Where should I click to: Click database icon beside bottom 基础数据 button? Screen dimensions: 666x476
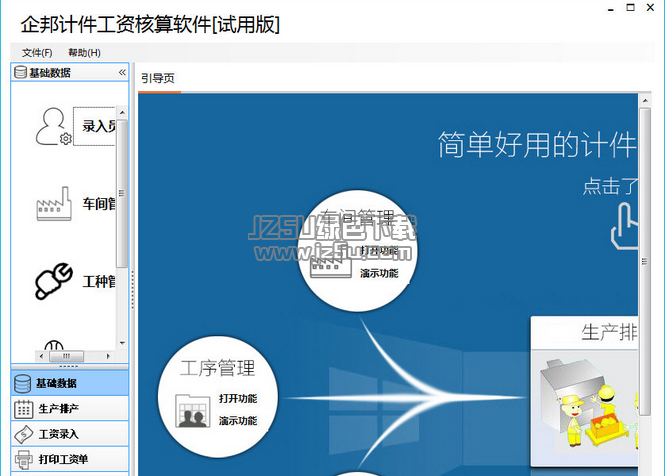22,383
